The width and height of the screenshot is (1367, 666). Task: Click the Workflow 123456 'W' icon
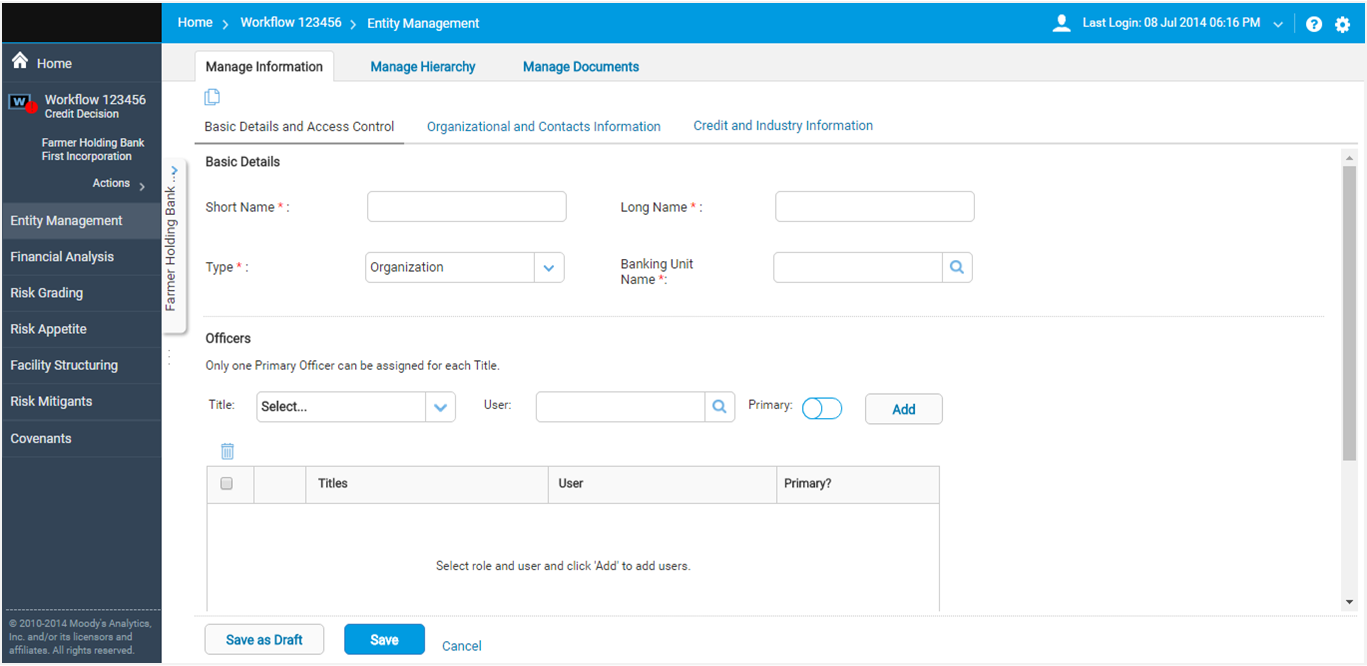click(20, 102)
